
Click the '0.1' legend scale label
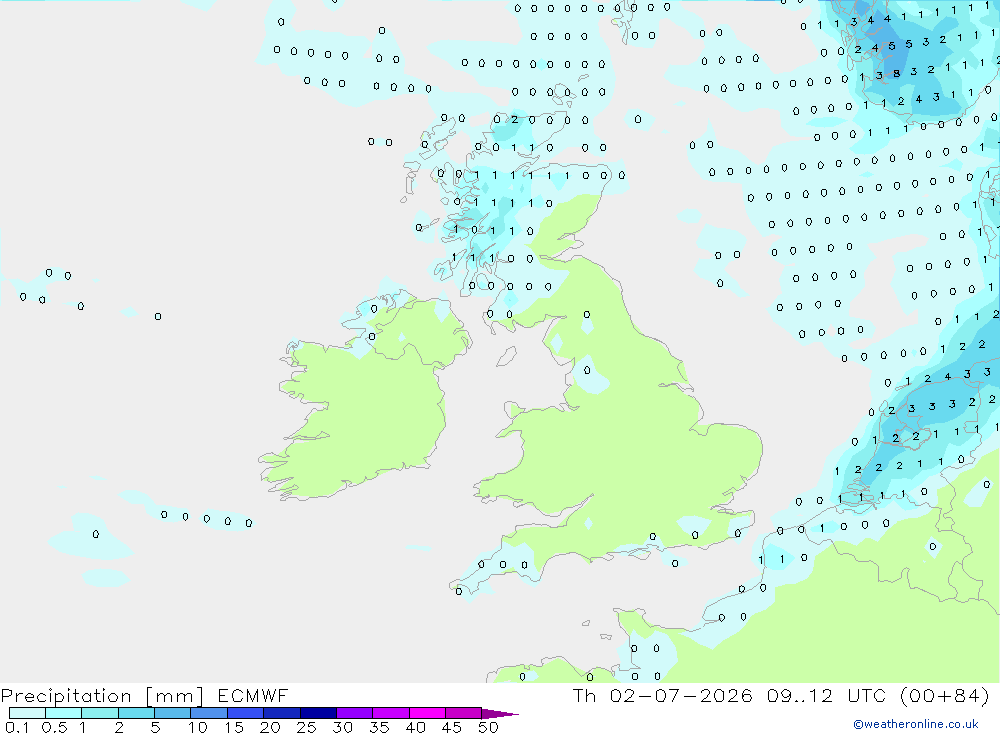coord(17,727)
